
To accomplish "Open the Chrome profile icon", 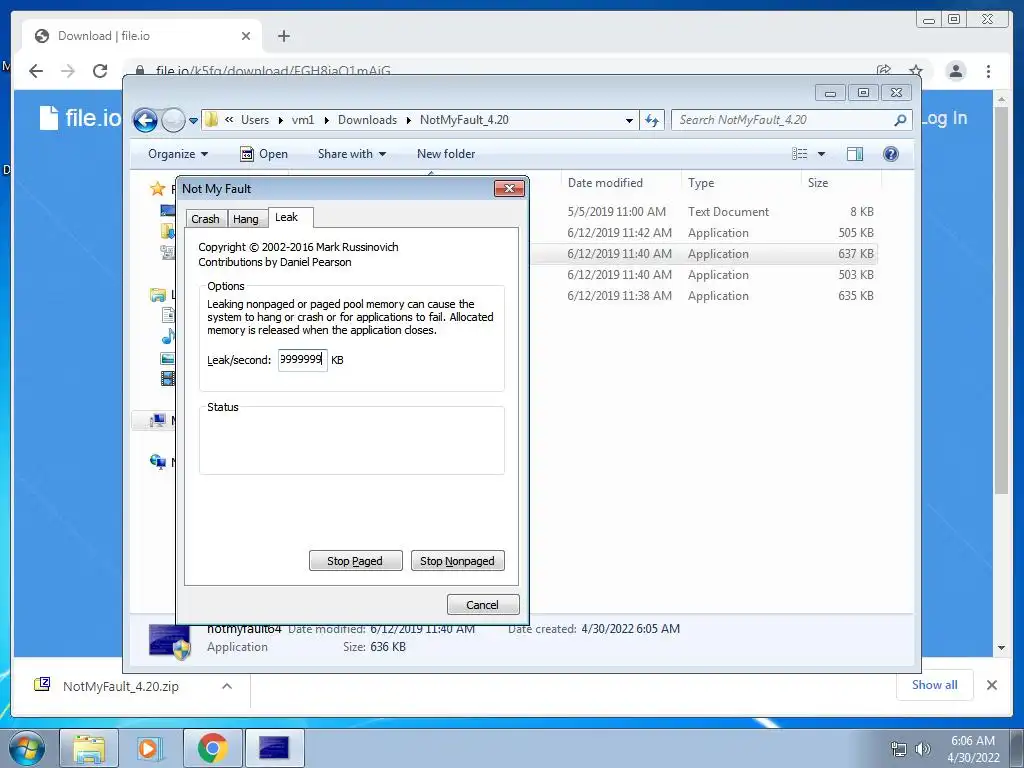I will 955,71.
